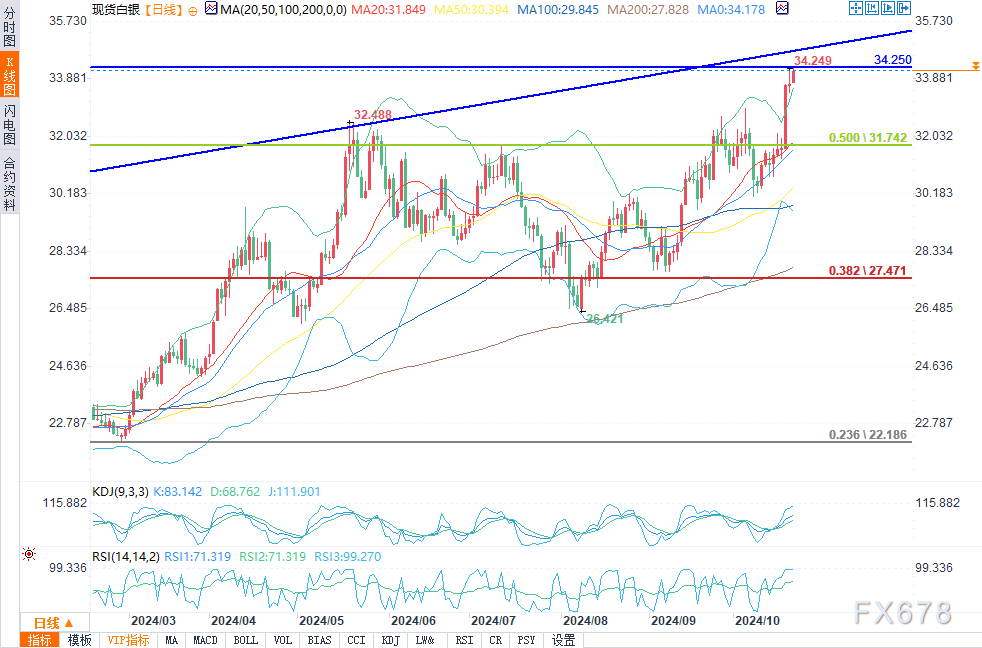Viewport: 982px width, 648px height.
Task: Click the K:83.142 KDJ value
Action: (178, 491)
